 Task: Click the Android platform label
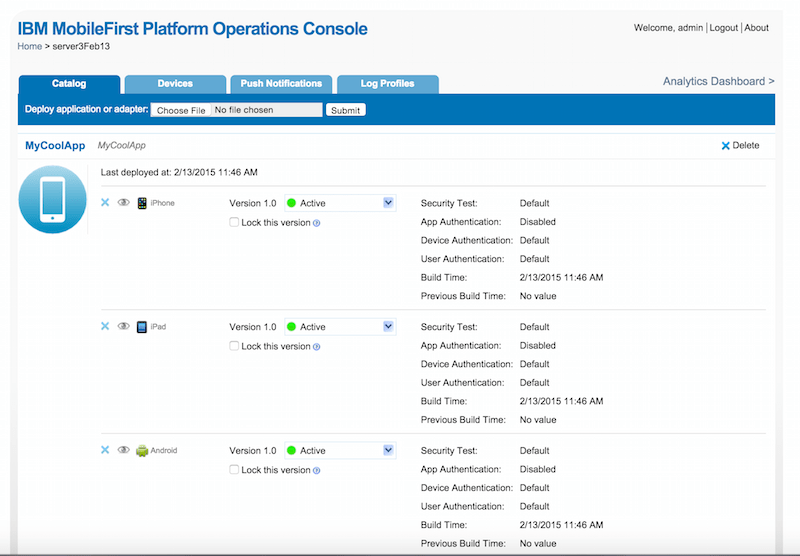(x=164, y=450)
